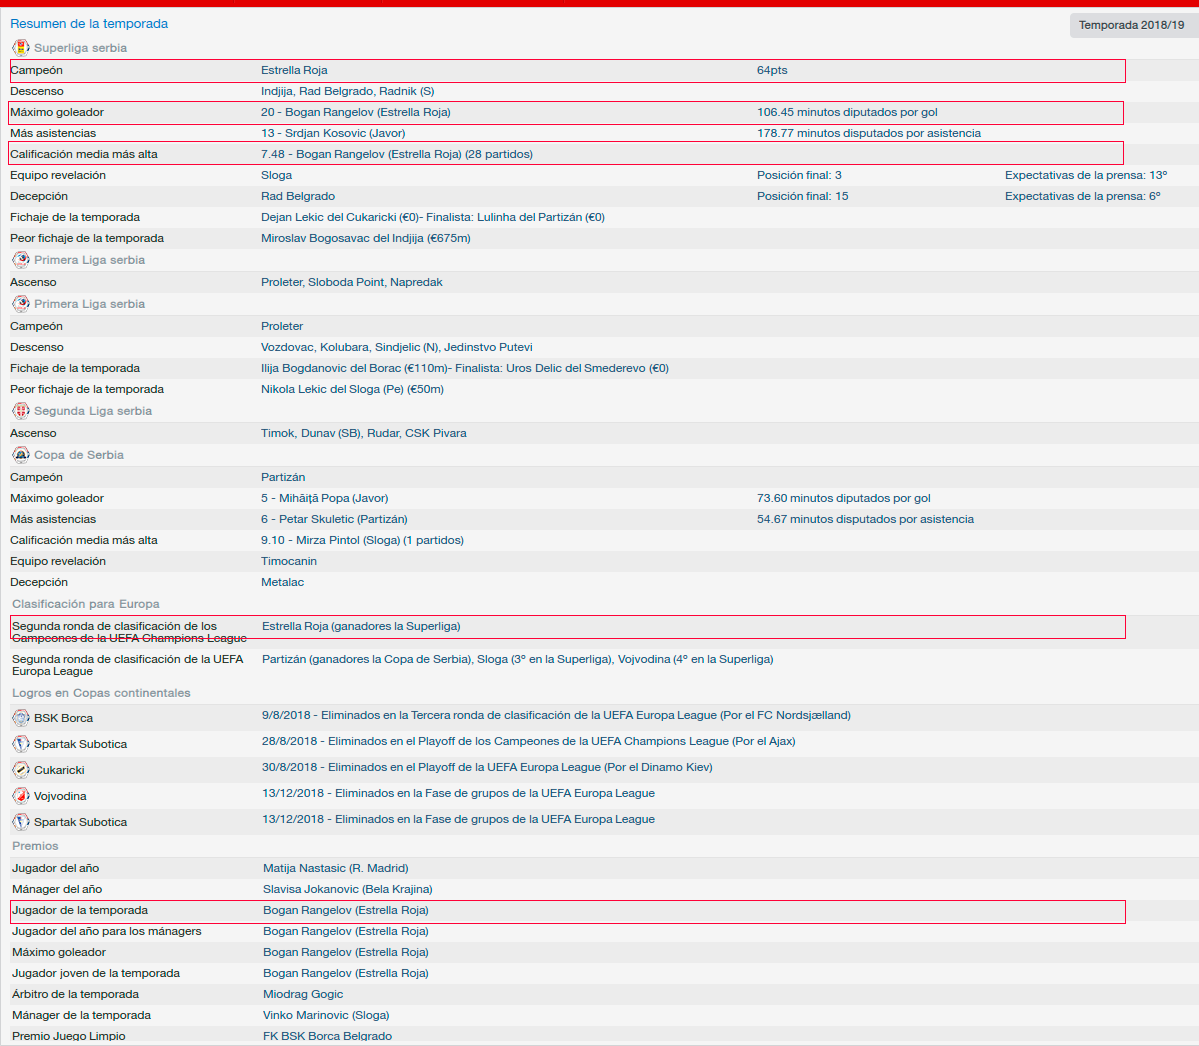Open Bogan Rangelov in Jugador joven de la temporada row

click(346, 973)
